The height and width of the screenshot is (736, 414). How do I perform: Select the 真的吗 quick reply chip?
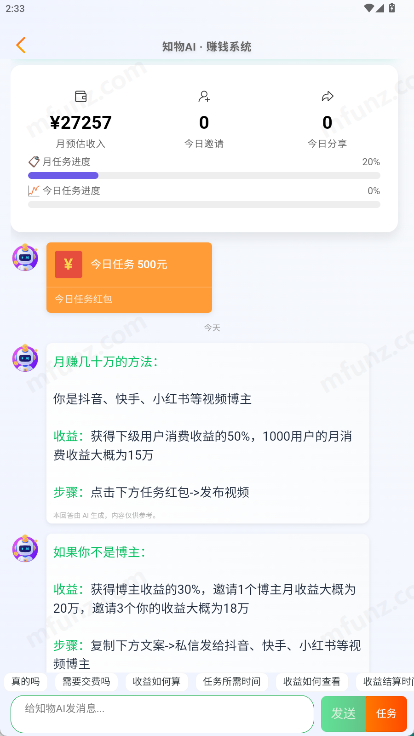[x=26, y=682]
